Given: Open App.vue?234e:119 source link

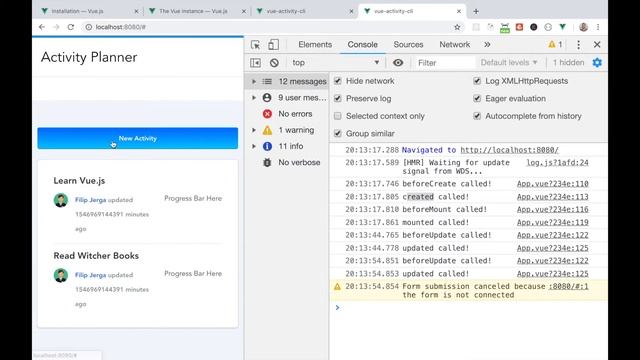Looking at the screenshot, I should [553, 222].
